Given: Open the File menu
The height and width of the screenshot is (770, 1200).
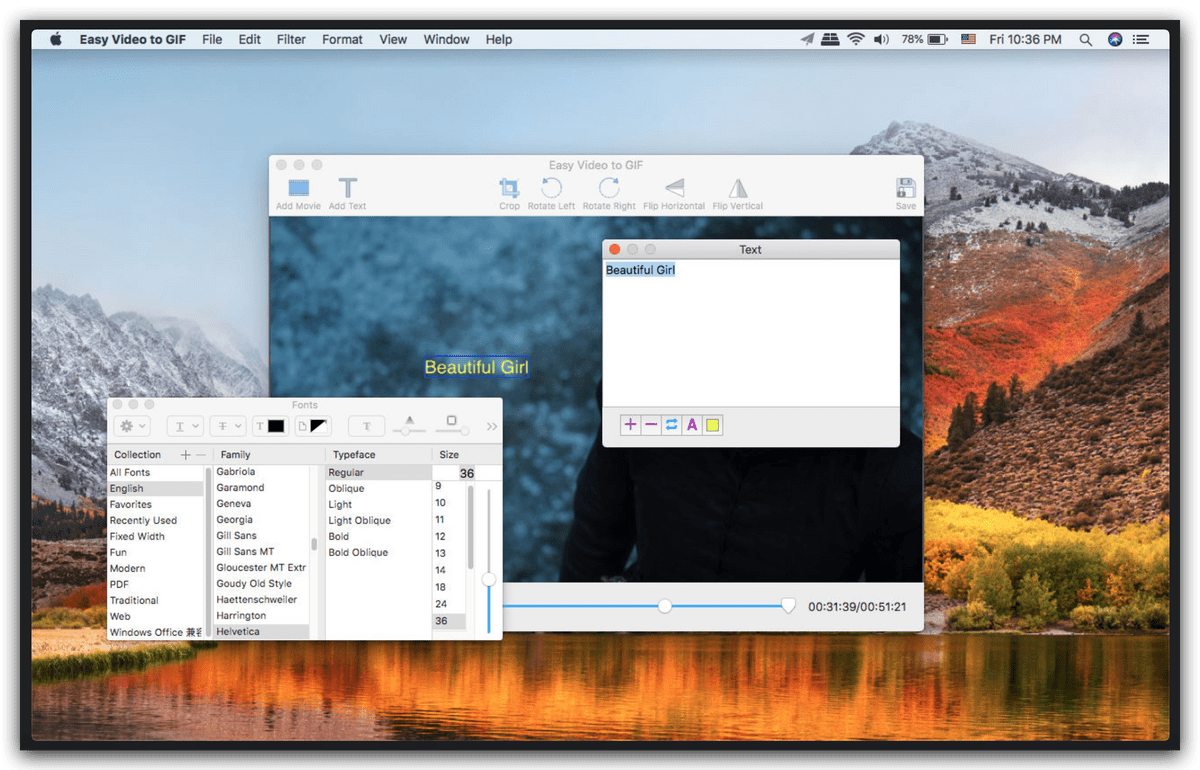Looking at the screenshot, I should click(212, 39).
